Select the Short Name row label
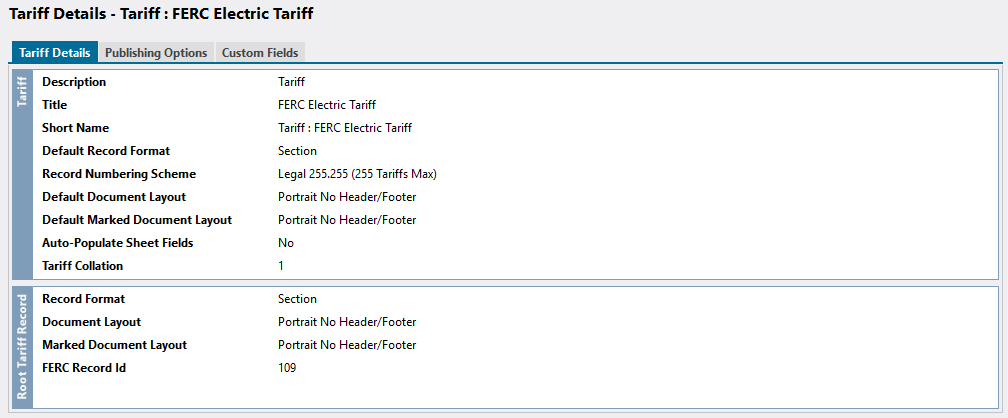 (x=75, y=128)
